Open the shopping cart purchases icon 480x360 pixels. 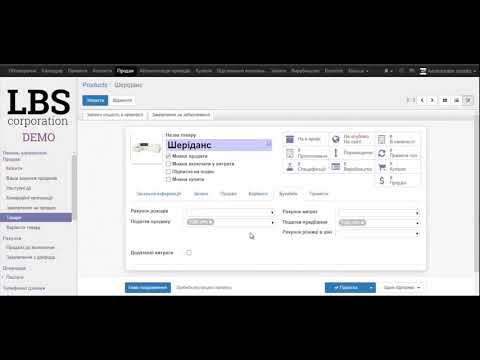382,167
